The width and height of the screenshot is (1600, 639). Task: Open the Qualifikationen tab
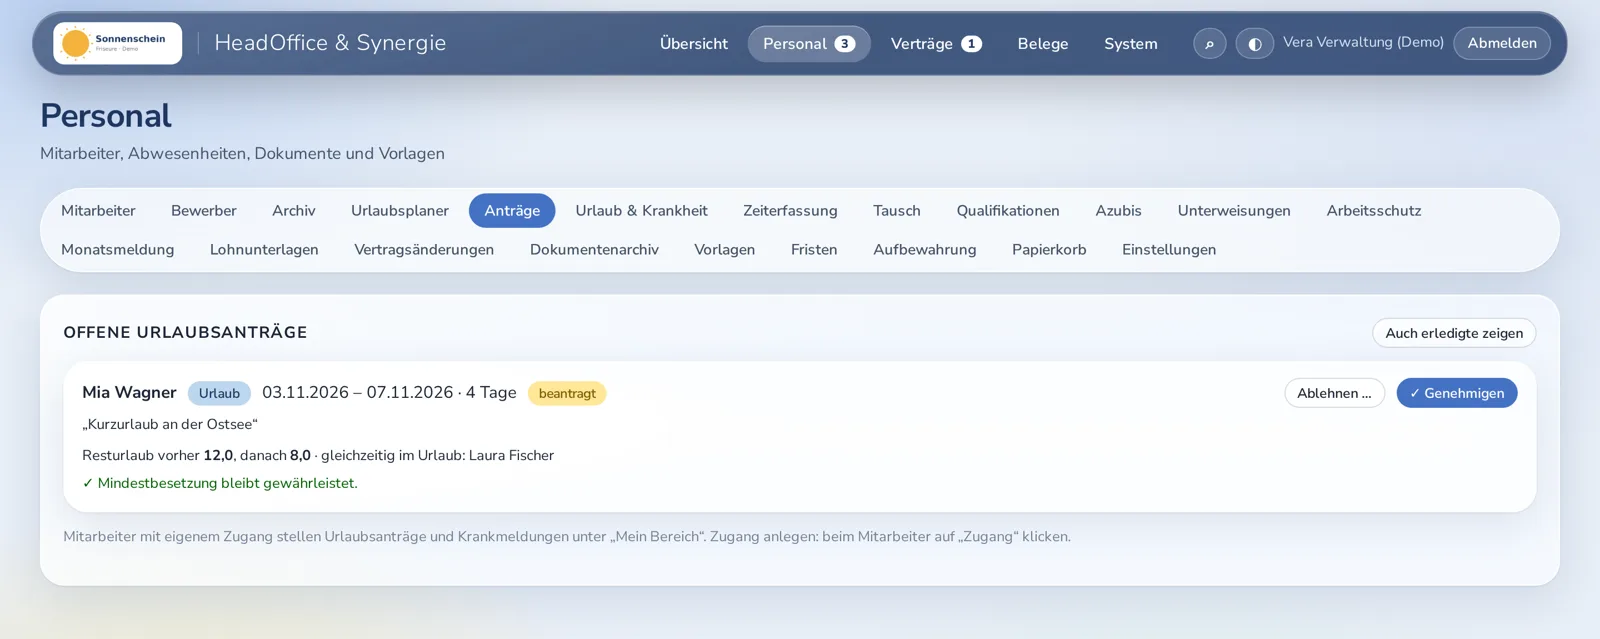tap(1008, 211)
